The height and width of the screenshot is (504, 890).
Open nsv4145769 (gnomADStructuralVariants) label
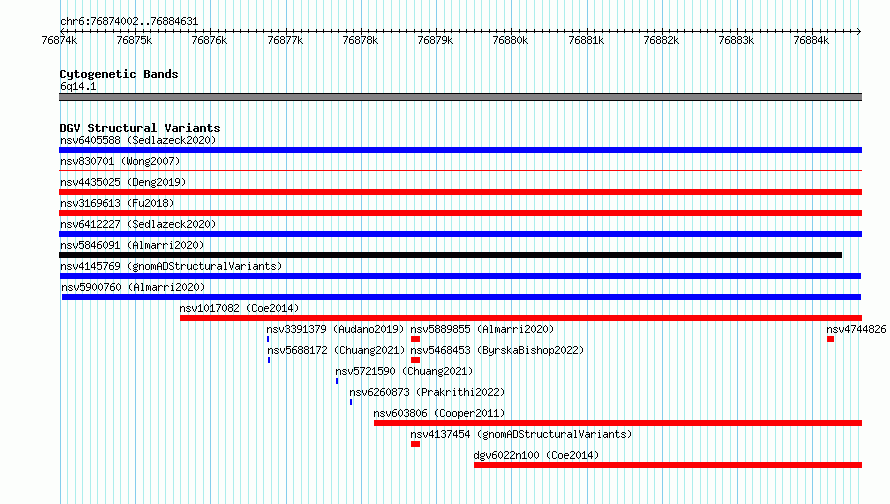[x=171, y=266]
